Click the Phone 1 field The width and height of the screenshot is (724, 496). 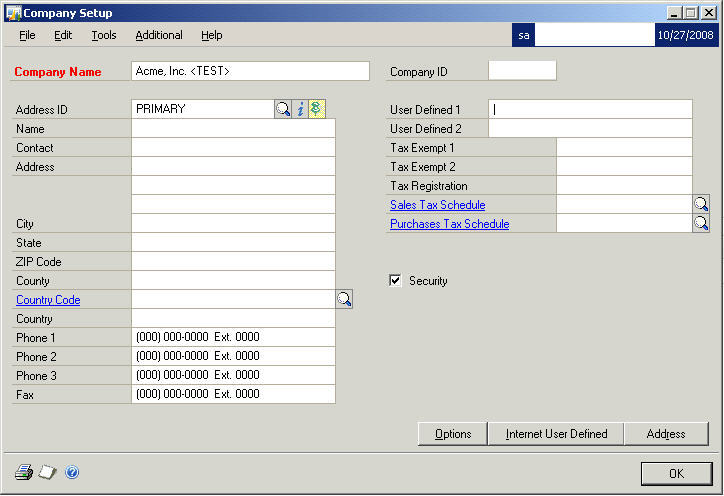point(233,337)
